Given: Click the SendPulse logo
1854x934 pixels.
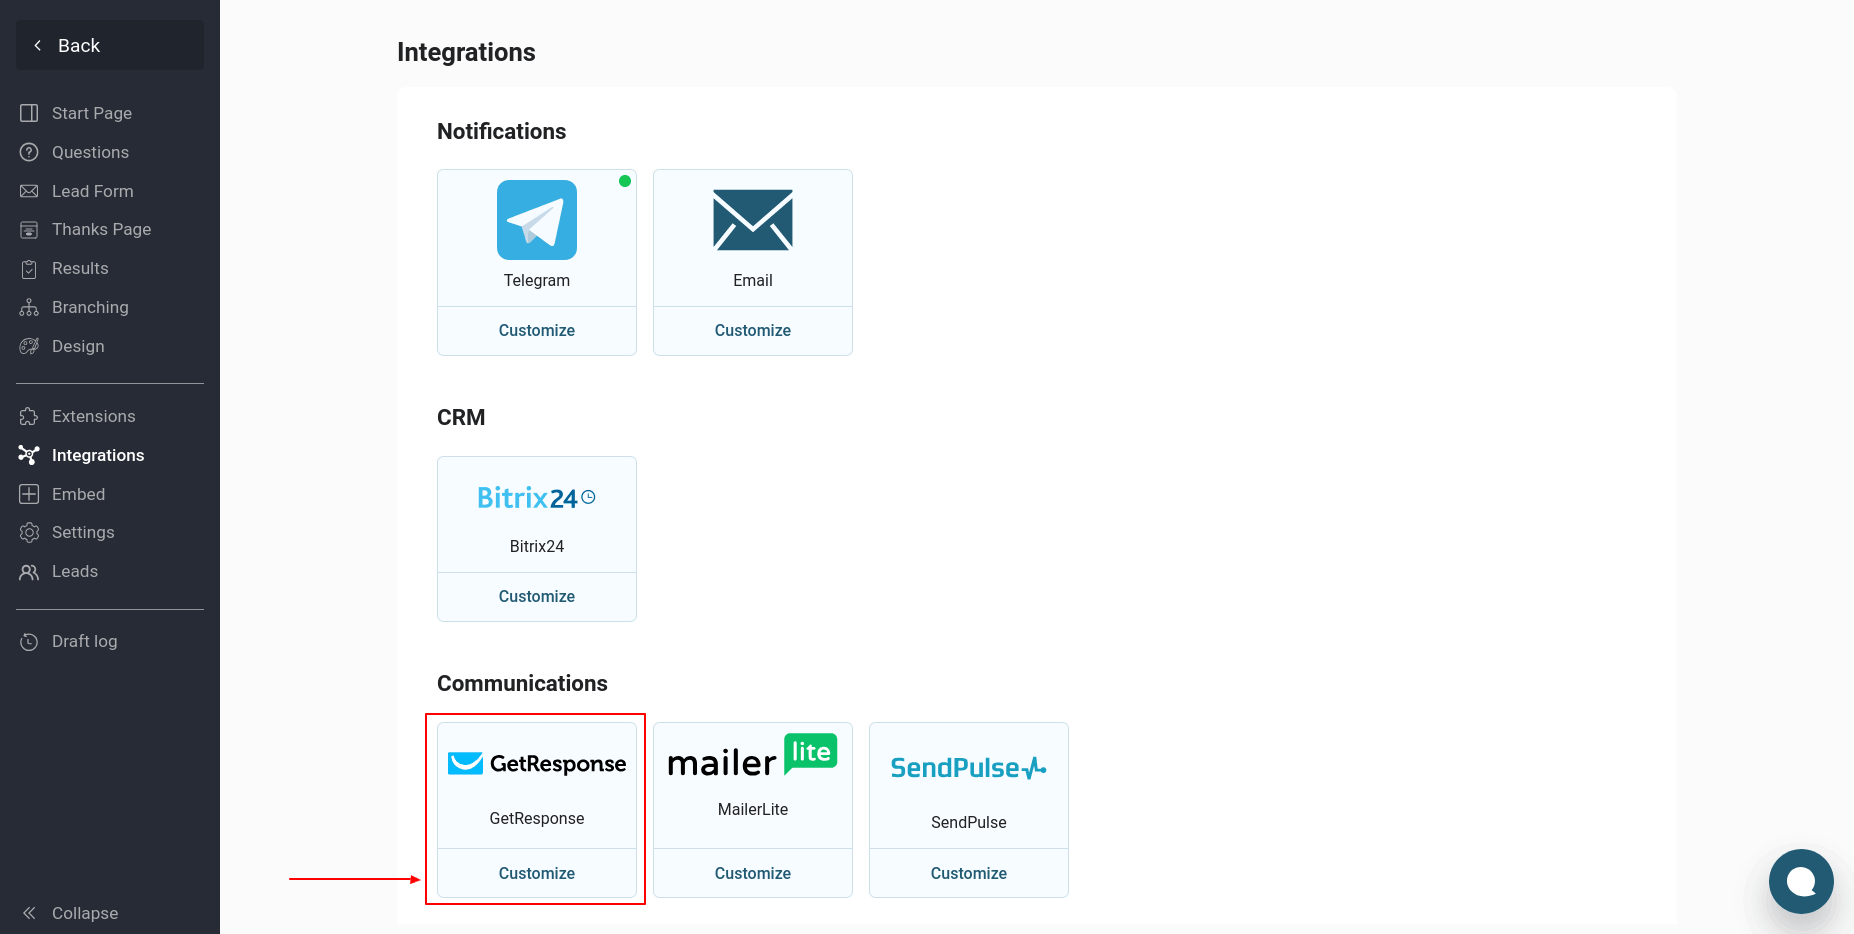Looking at the screenshot, I should [968, 767].
